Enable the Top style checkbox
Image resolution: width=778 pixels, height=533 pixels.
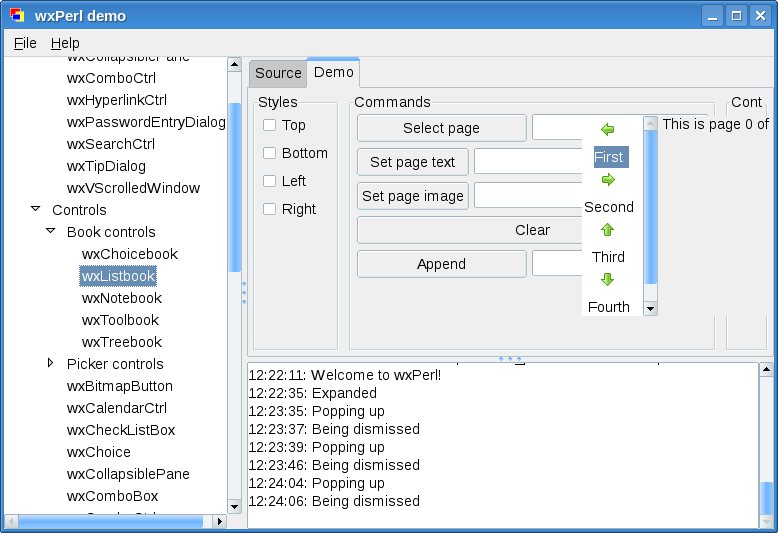(270, 125)
